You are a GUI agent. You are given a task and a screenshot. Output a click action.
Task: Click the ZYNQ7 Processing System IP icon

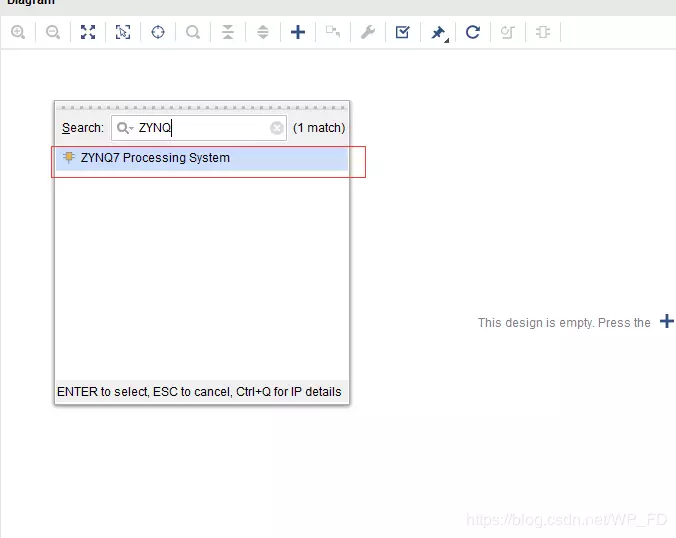coord(69,157)
